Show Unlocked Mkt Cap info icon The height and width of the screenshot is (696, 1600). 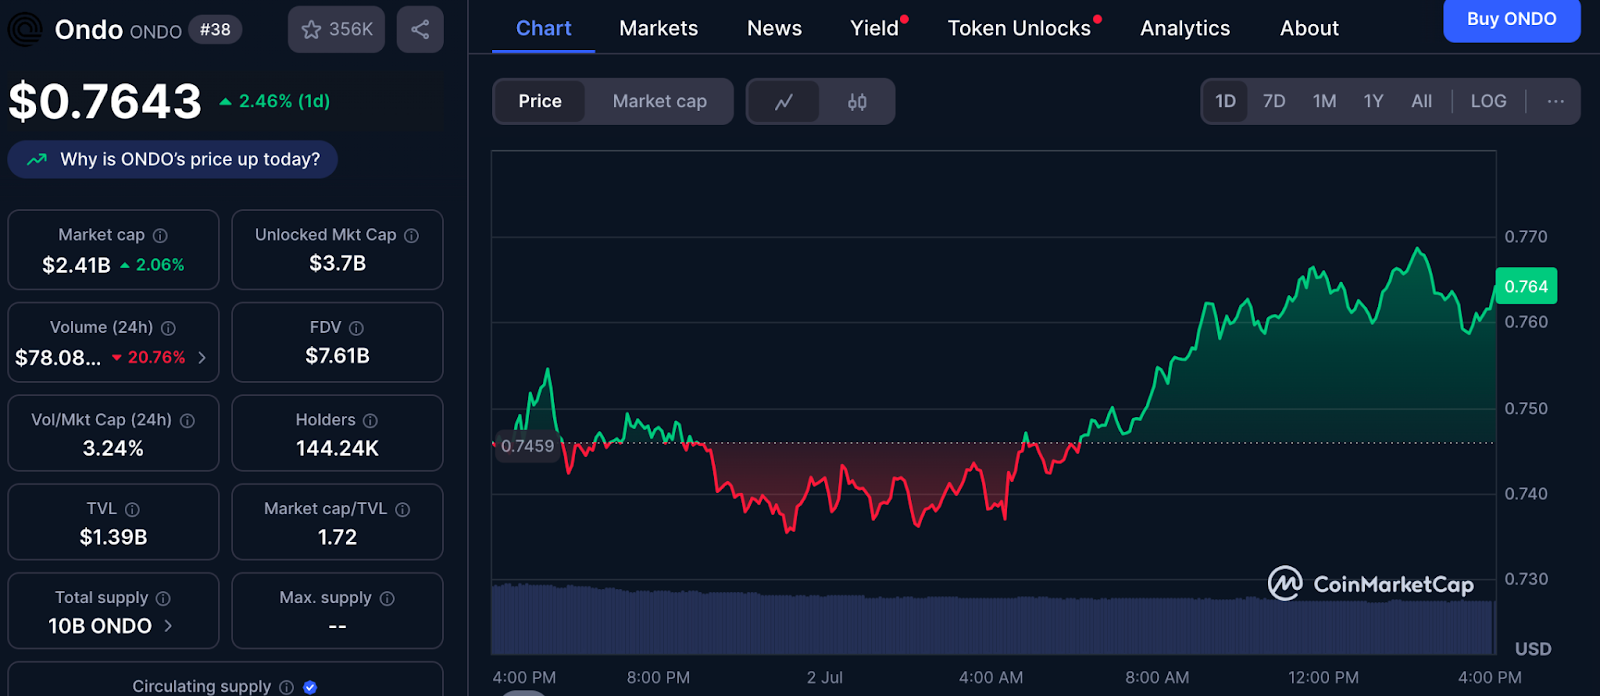pyautogui.click(x=411, y=236)
